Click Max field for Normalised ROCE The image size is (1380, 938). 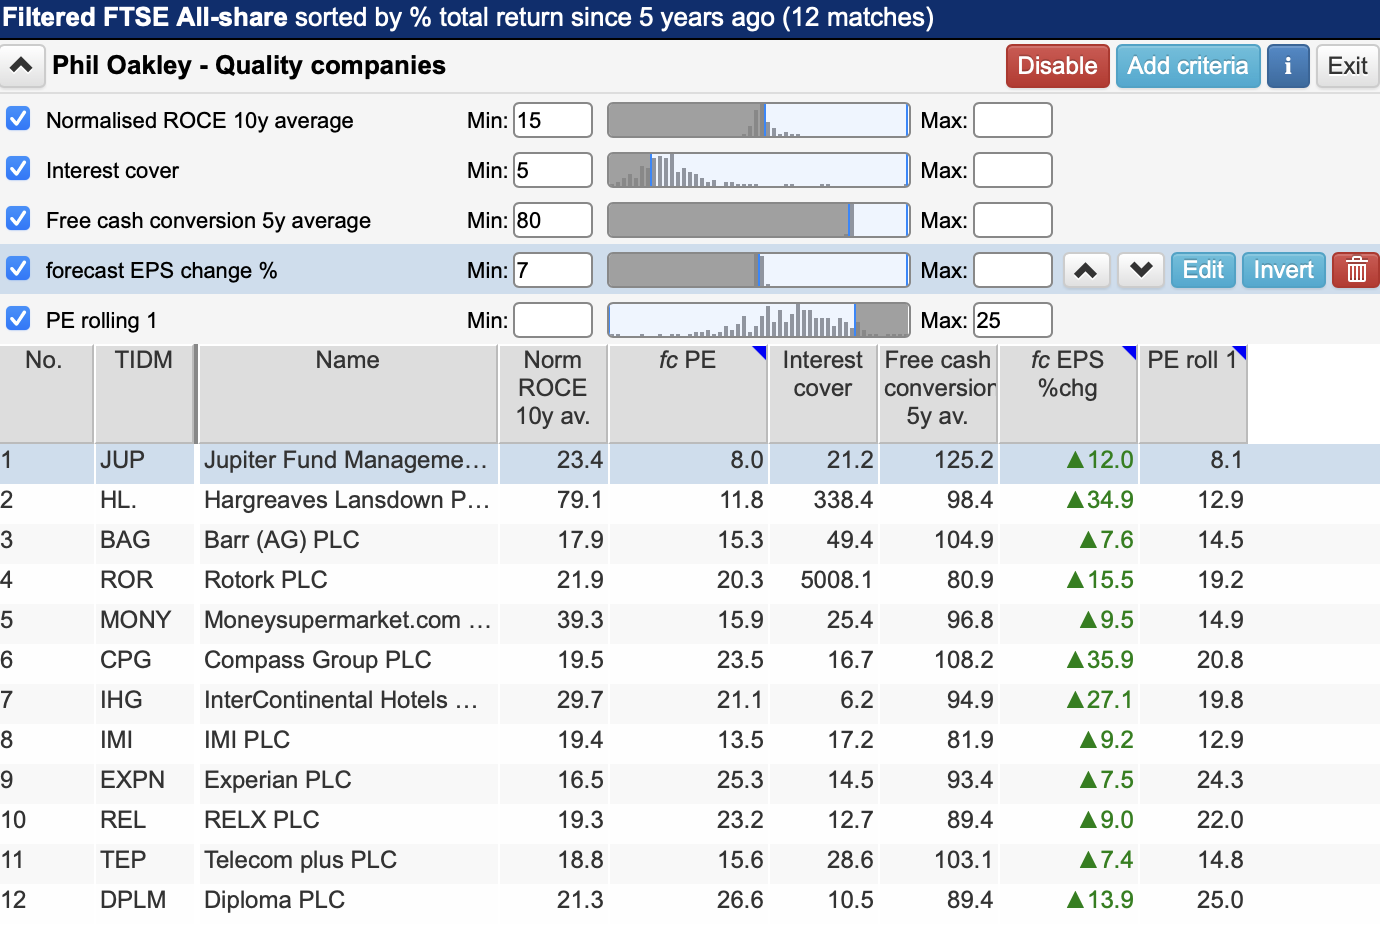click(1013, 120)
